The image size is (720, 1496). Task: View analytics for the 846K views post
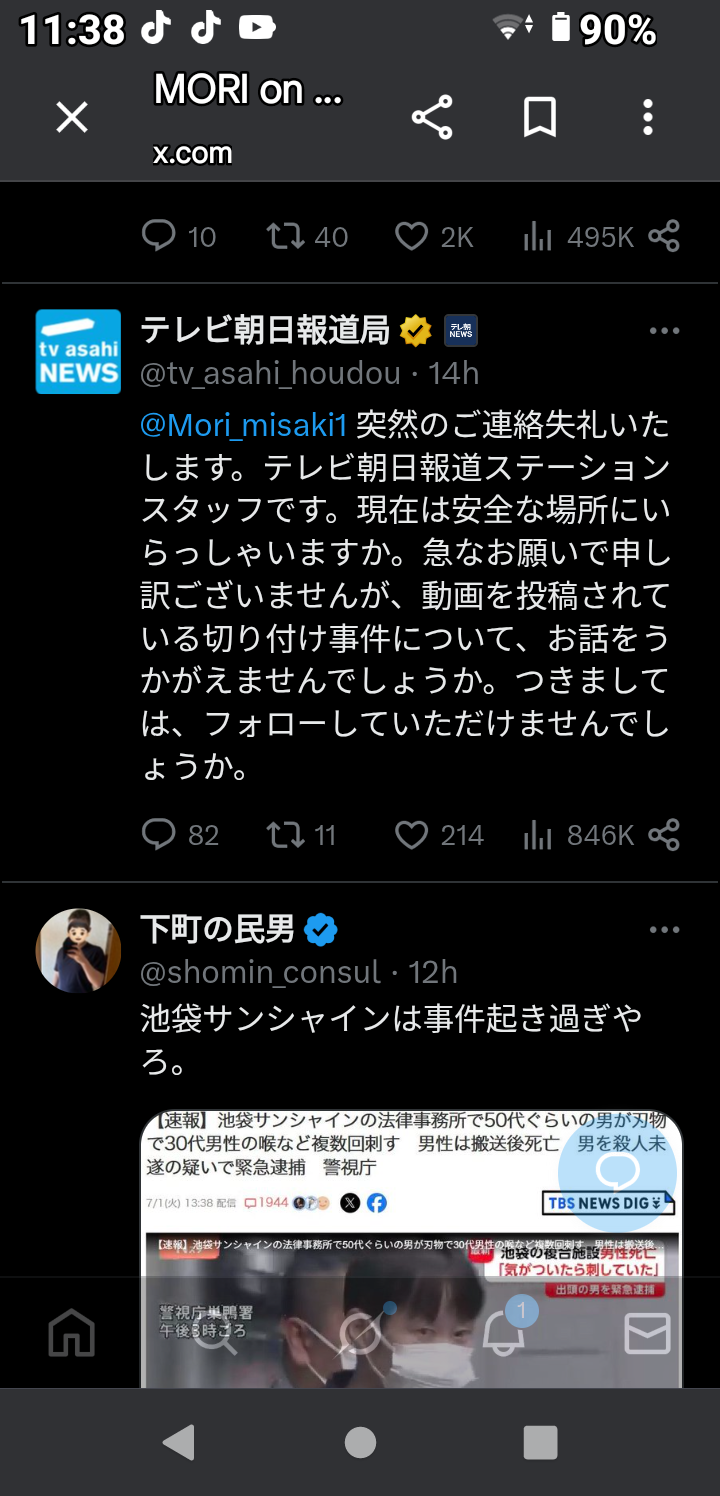point(538,835)
